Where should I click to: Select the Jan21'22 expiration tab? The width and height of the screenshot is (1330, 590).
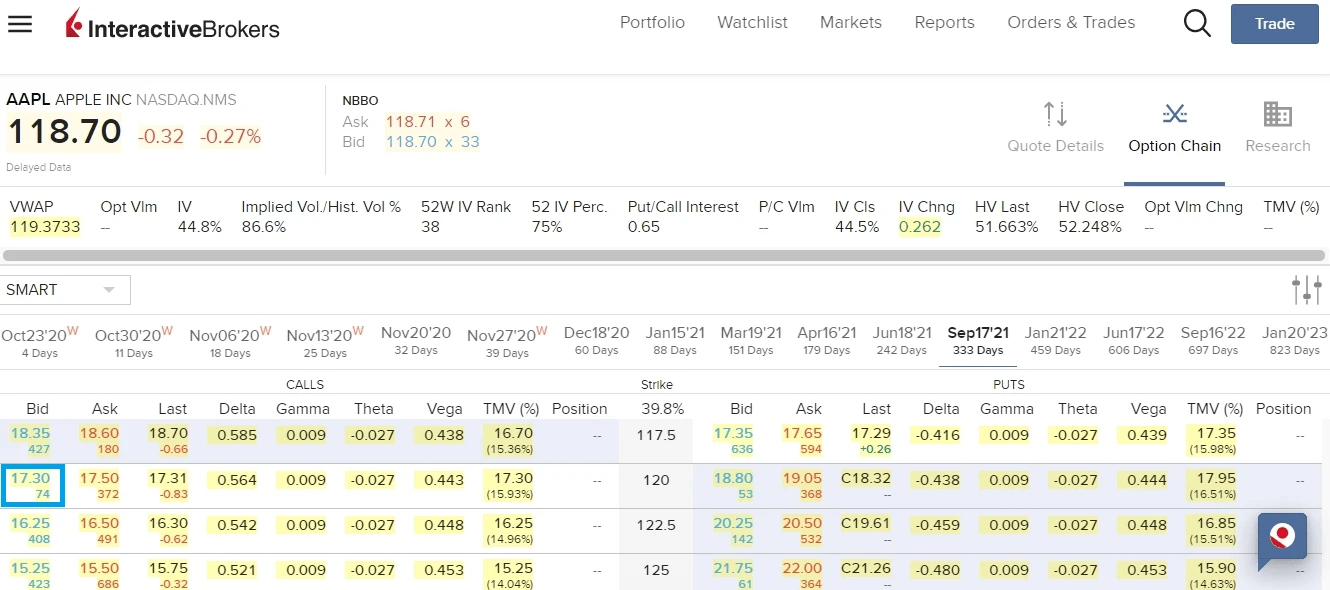tap(1055, 341)
